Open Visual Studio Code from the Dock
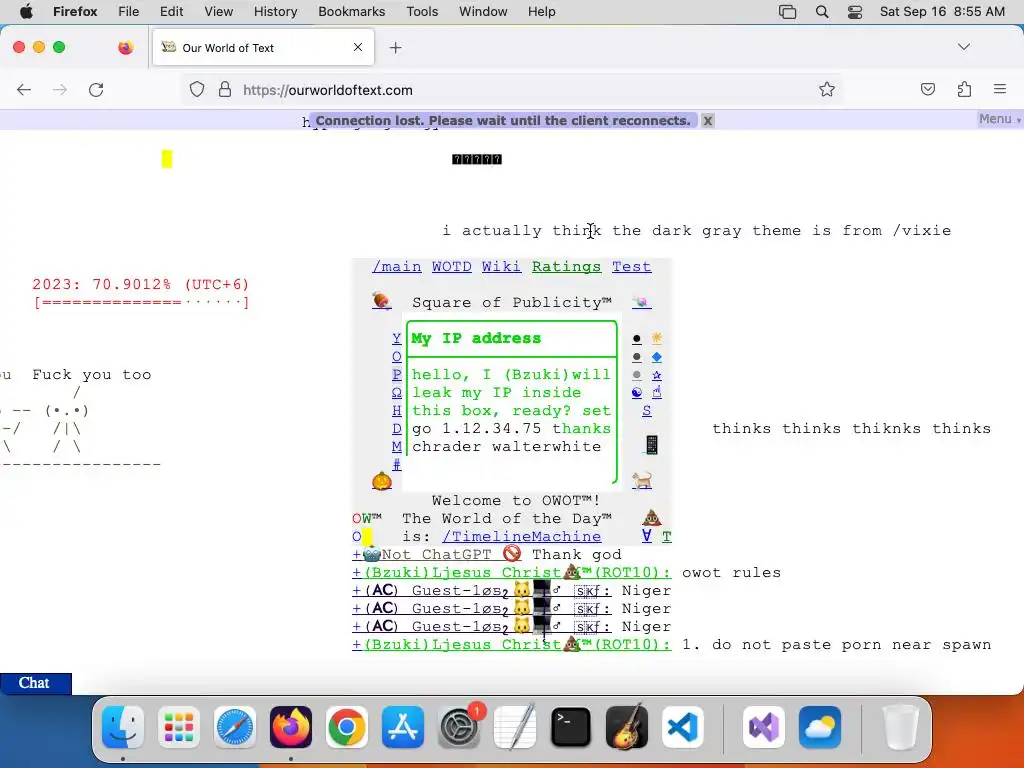This screenshot has width=1024, height=768. pyautogui.click(x=682, y=727)
